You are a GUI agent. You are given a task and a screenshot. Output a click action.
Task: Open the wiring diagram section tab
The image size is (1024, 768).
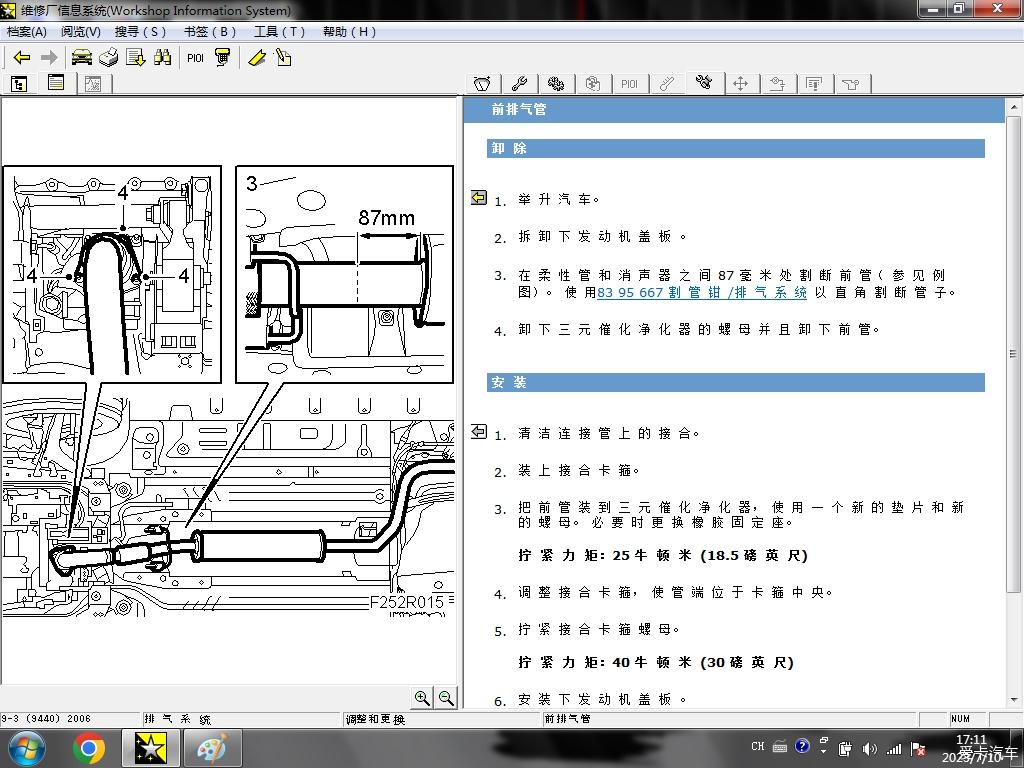[x=777, y=84]
